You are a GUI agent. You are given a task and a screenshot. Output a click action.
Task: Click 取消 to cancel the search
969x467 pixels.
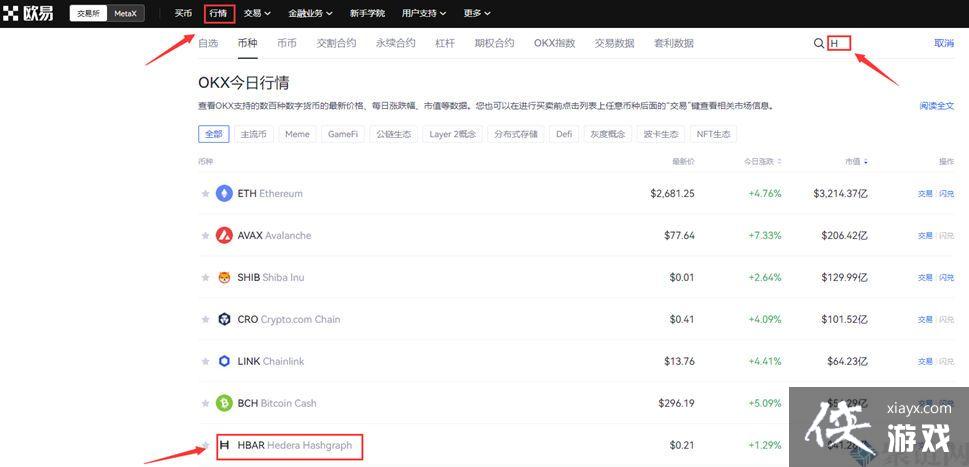[x=943, y=44]
